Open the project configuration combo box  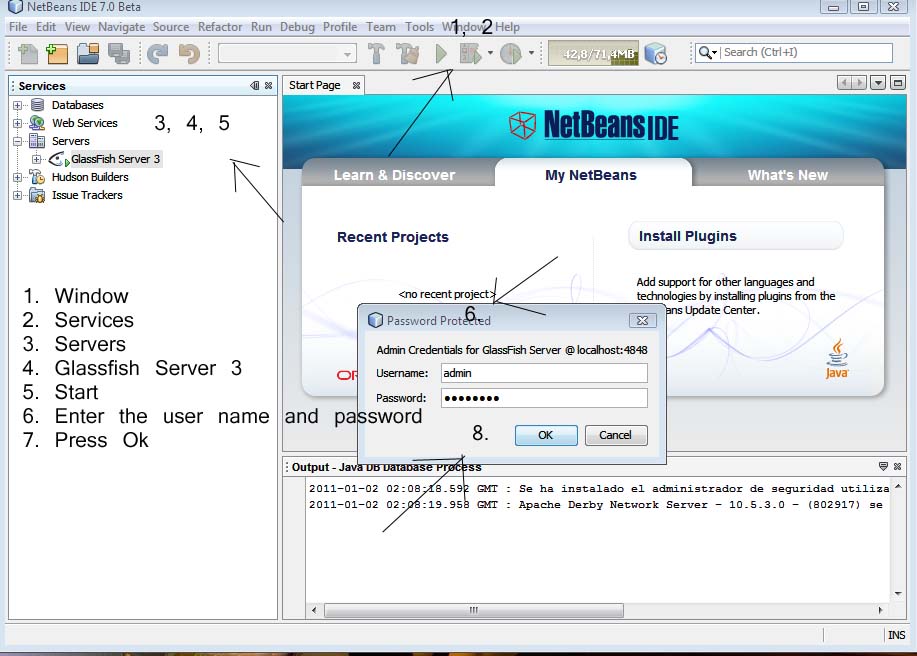287,54
